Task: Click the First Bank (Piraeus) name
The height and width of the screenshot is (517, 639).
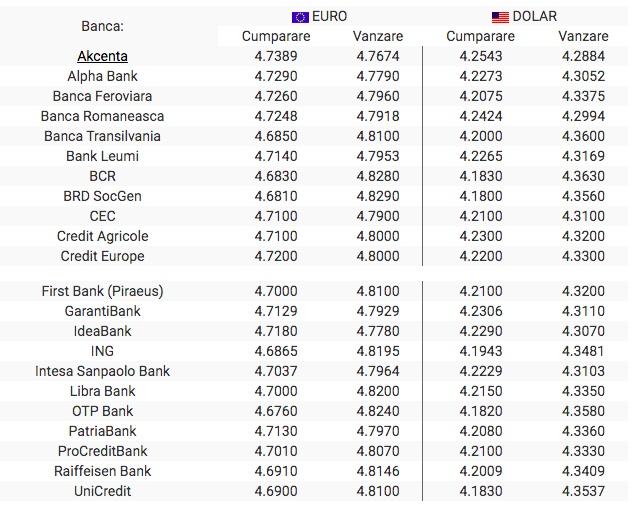Action: [x=102, y=291]
